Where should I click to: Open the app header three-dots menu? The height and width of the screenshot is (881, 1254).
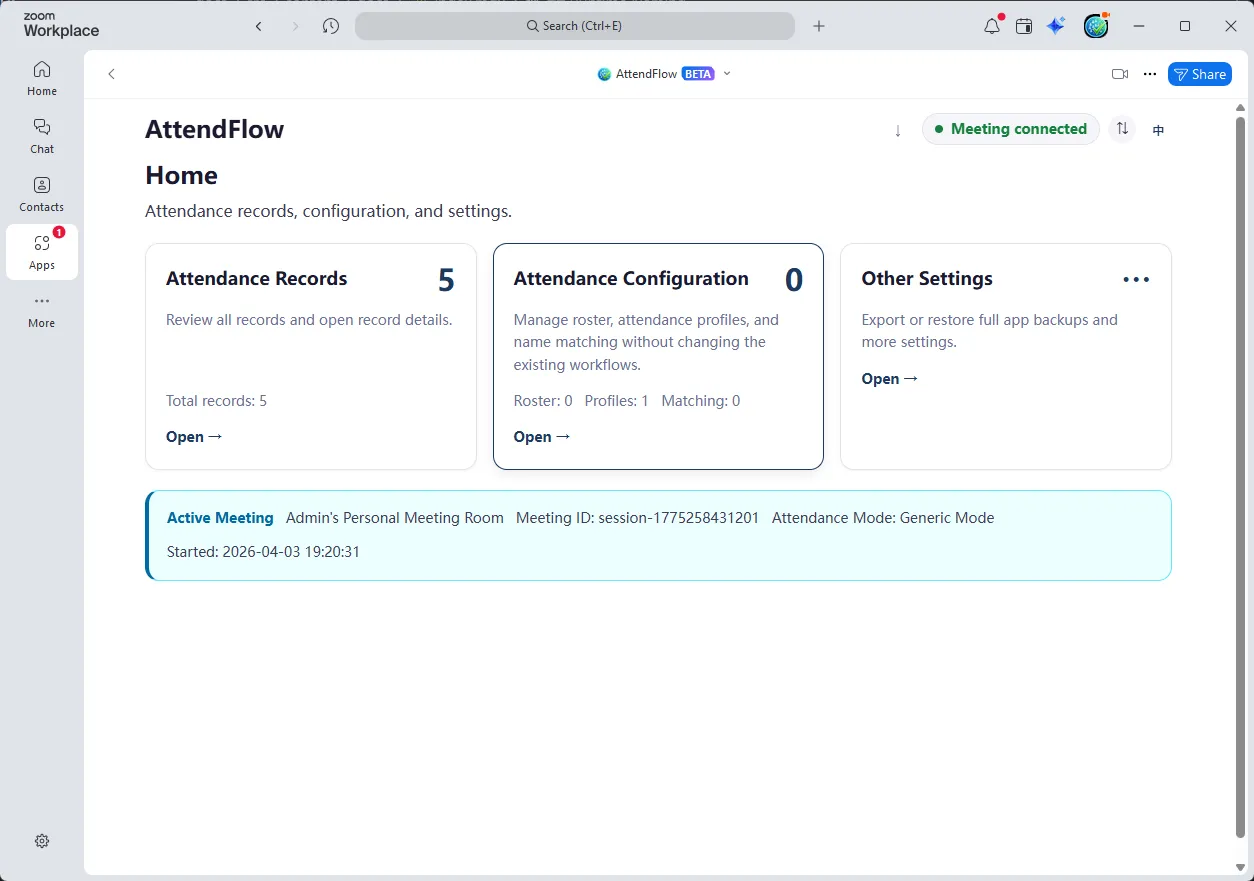click(1150, 74)
